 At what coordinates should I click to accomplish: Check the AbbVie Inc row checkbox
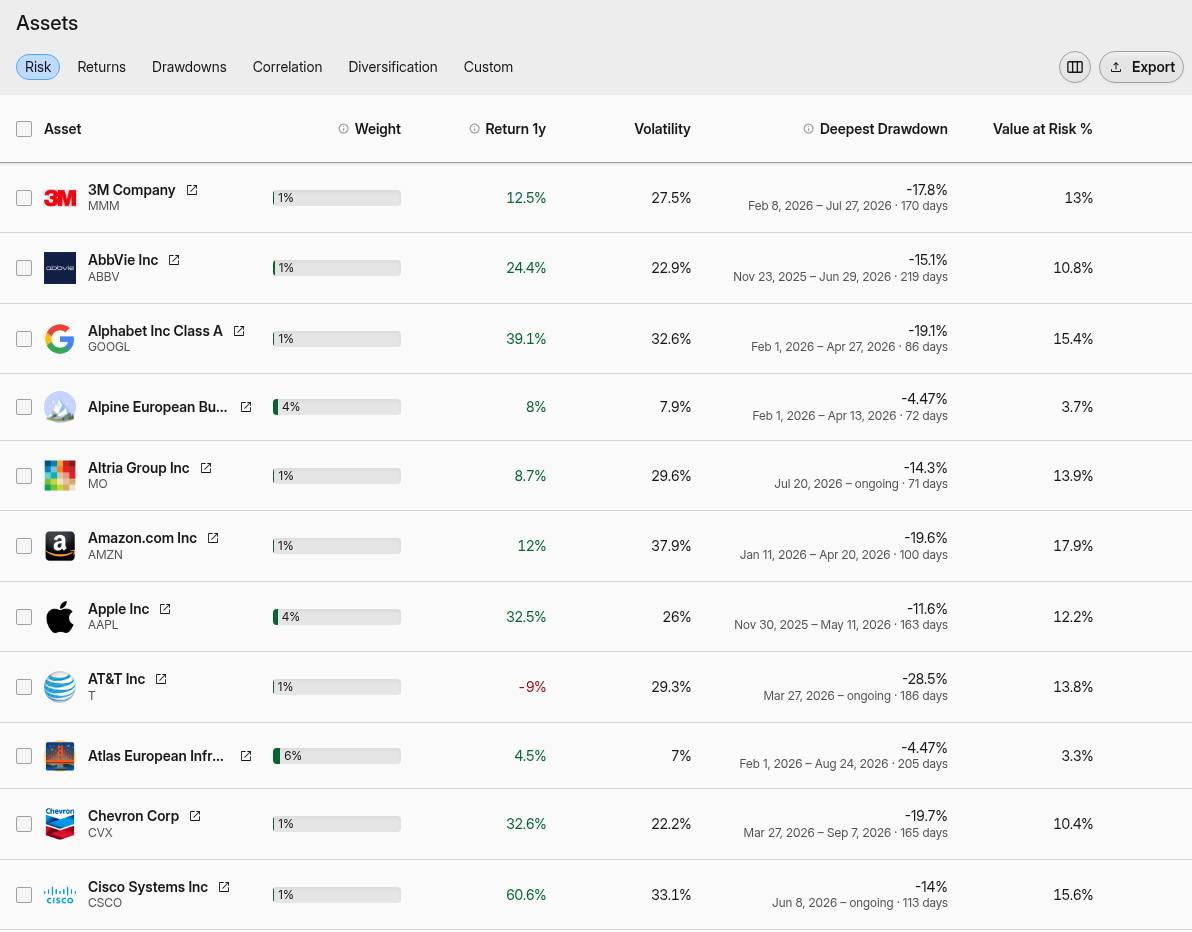tap(24, 268)
